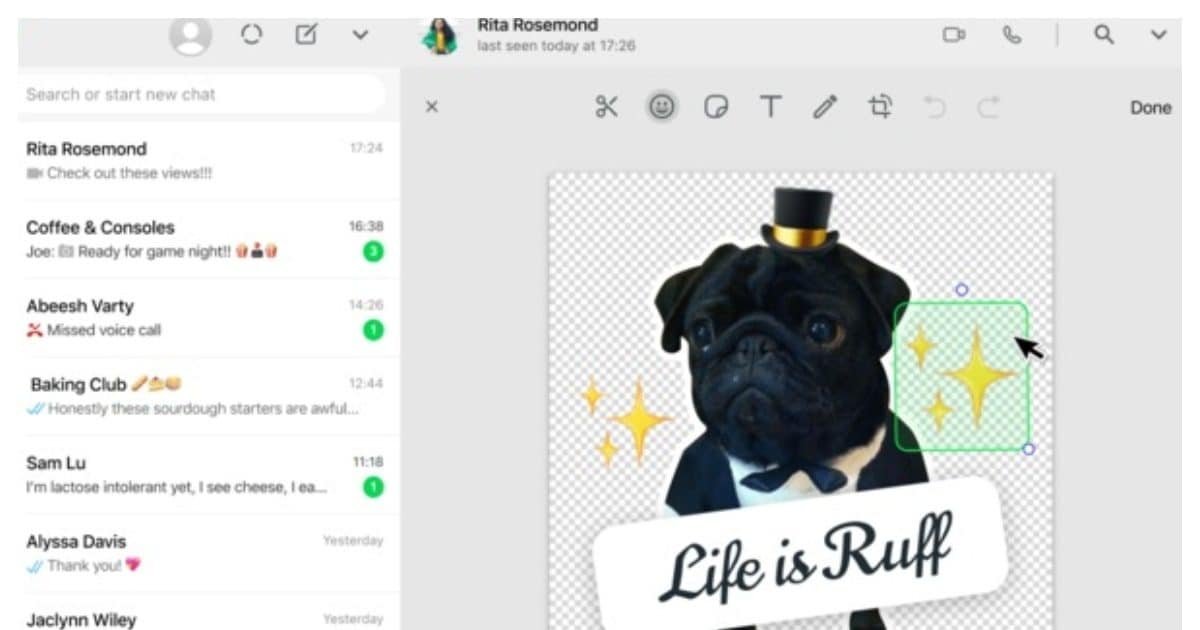This screenshot has height=630, width=1200.
Task: Open the Rita Rosemond chat
Action: click(209, 160)
